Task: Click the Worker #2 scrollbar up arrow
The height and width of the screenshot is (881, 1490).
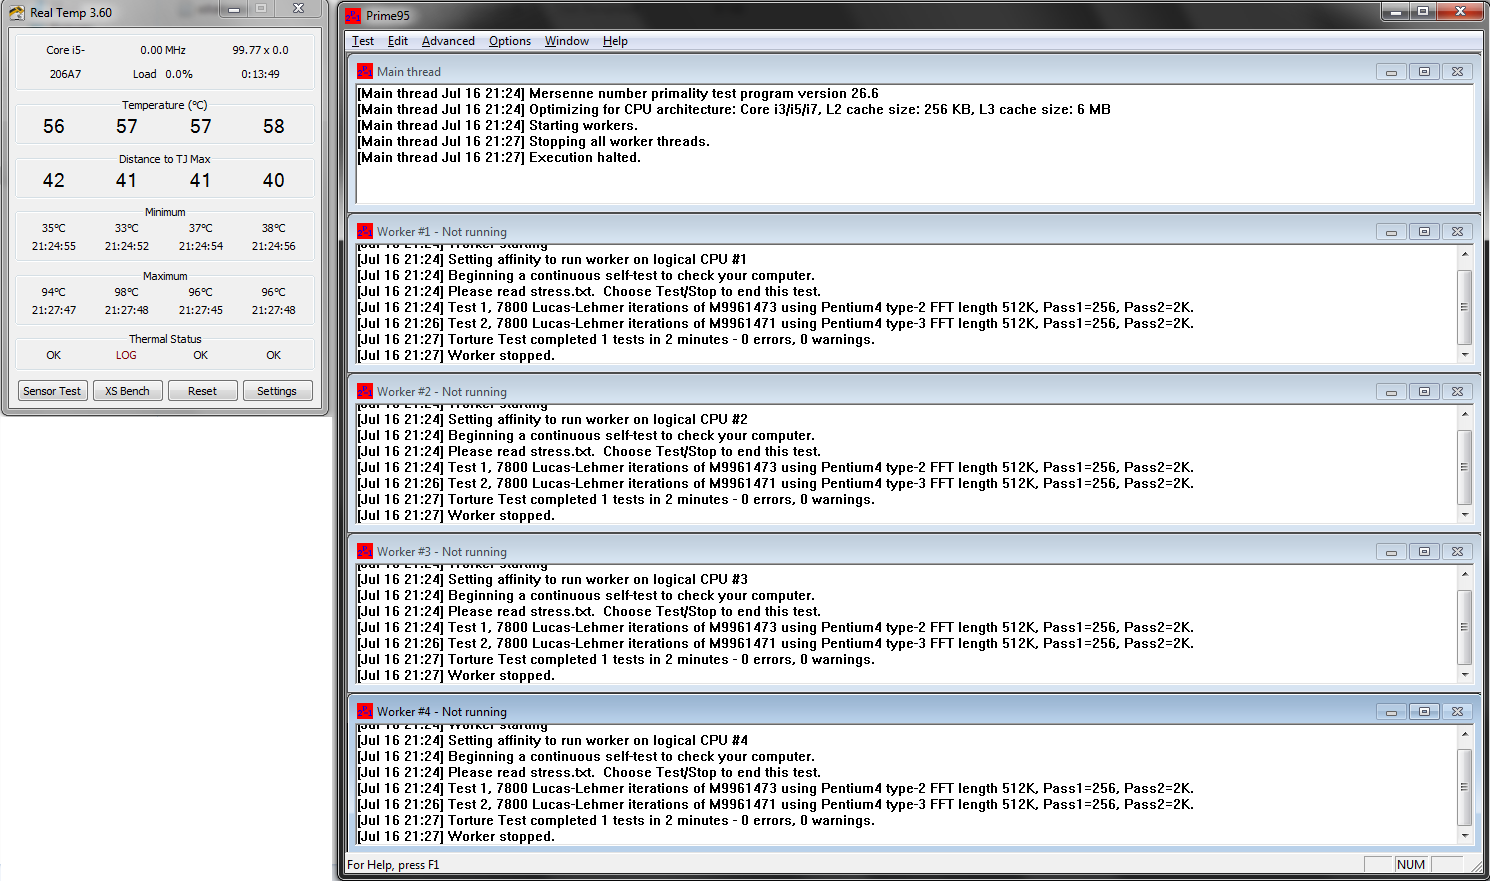Action: [1465, 414]
